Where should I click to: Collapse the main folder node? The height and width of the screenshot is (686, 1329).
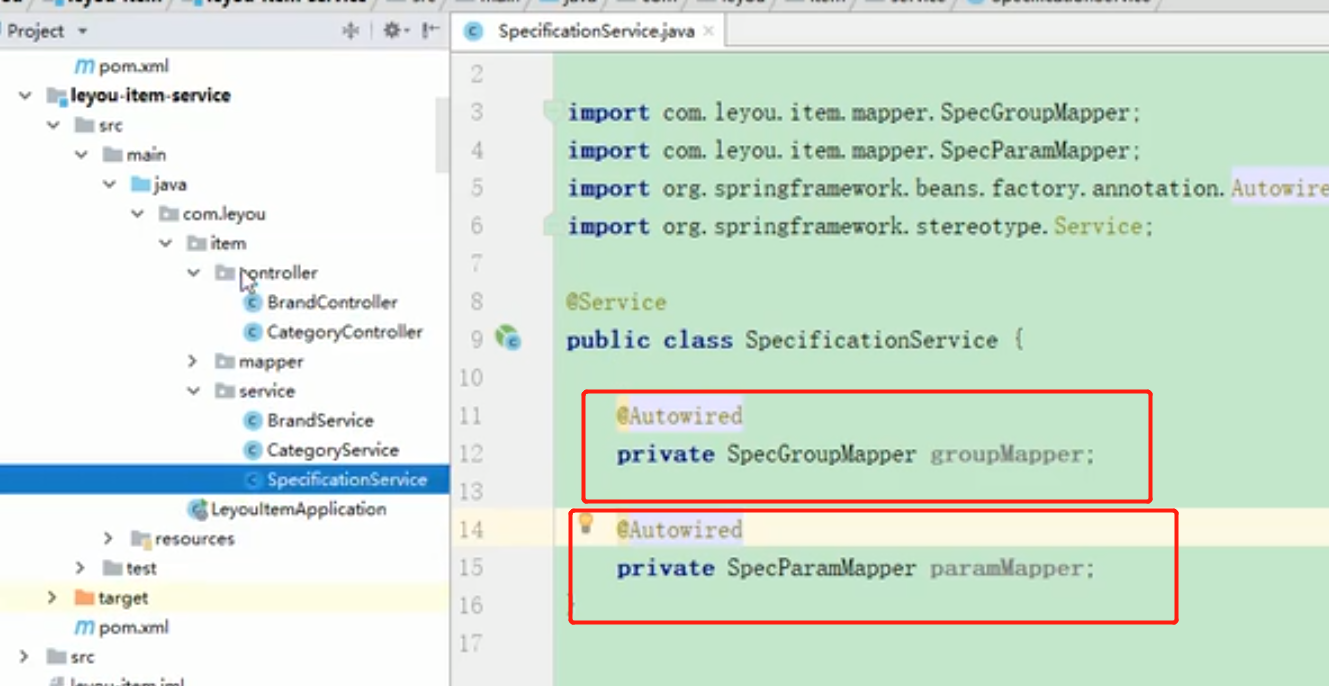click(x=81, y=155)
